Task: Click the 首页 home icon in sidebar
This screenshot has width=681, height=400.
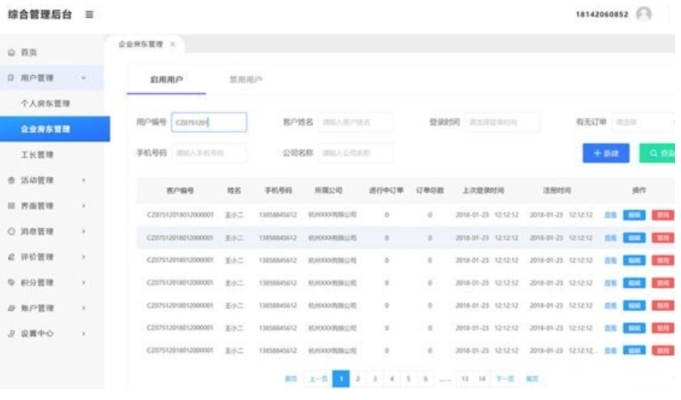Action: 11,52
